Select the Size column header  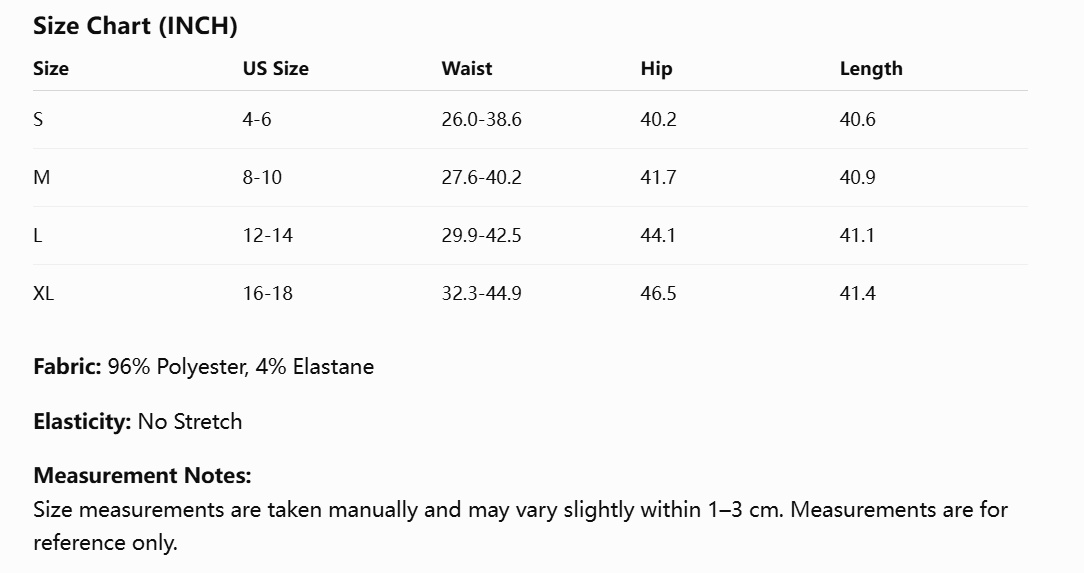point(51,68)
